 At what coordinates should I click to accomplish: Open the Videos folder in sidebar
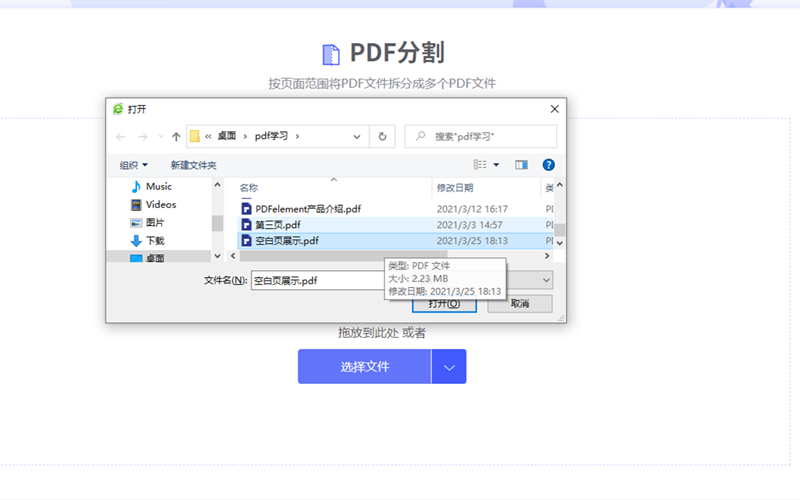[x=160, y=205]
